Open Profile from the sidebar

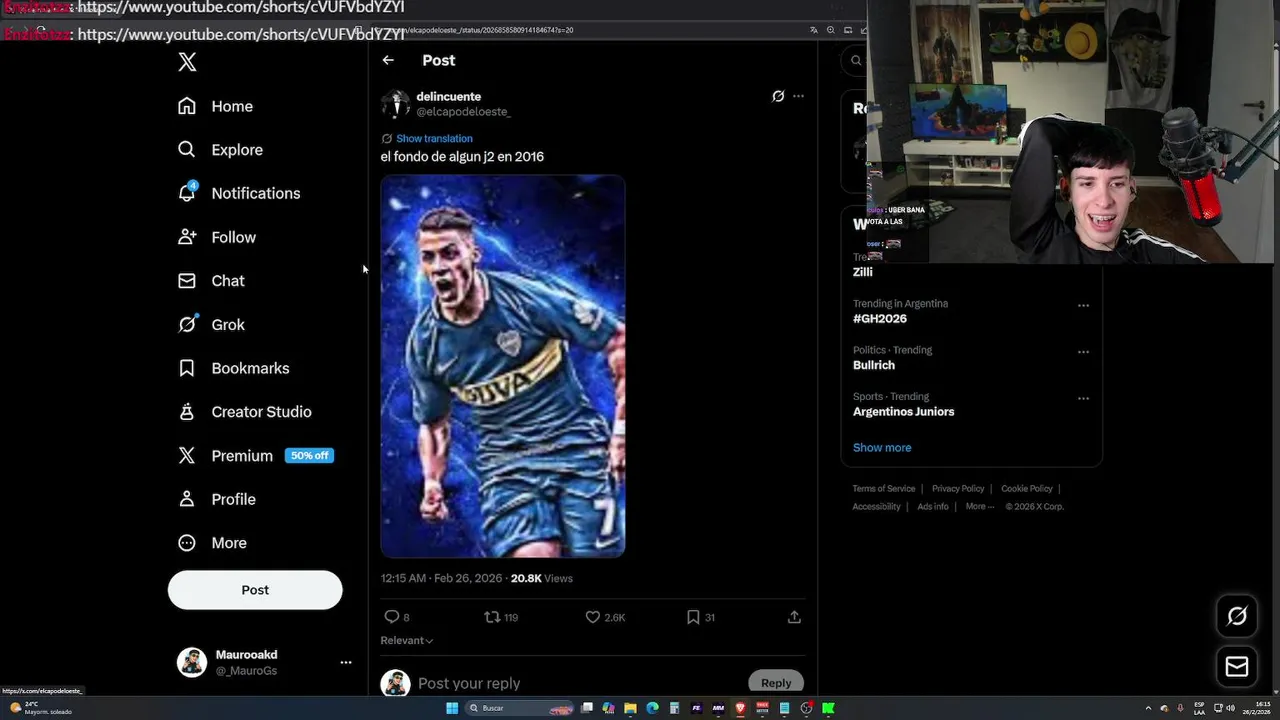pos(217,499)
